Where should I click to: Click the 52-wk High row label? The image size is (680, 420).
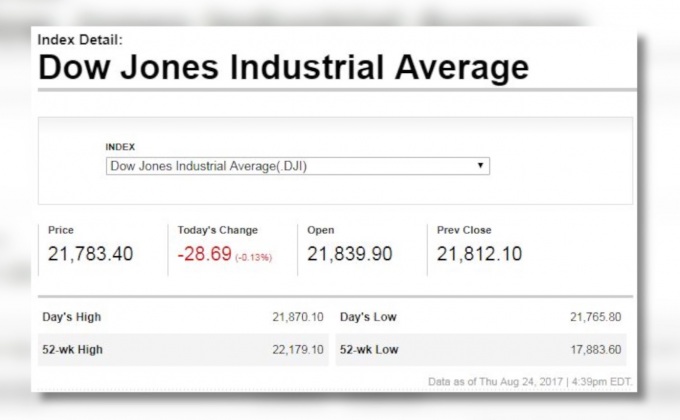point(72,350)
